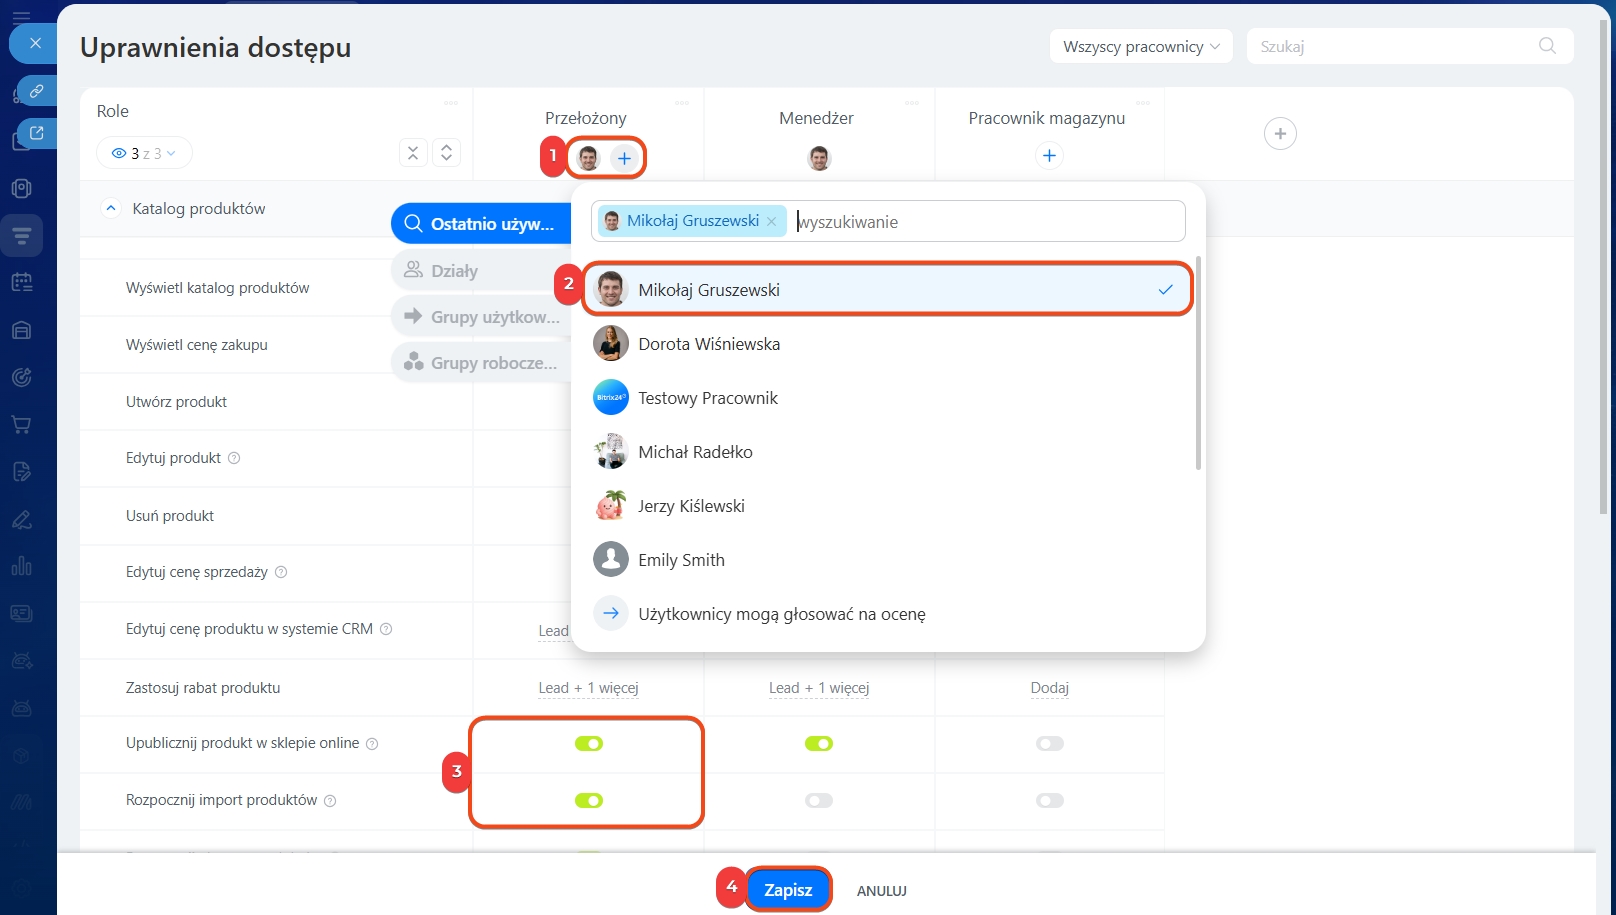Screen dimensions: 1616x915
Task: Open the 3 z 3 roles visibility dropdown
Action: pos(145,153)
